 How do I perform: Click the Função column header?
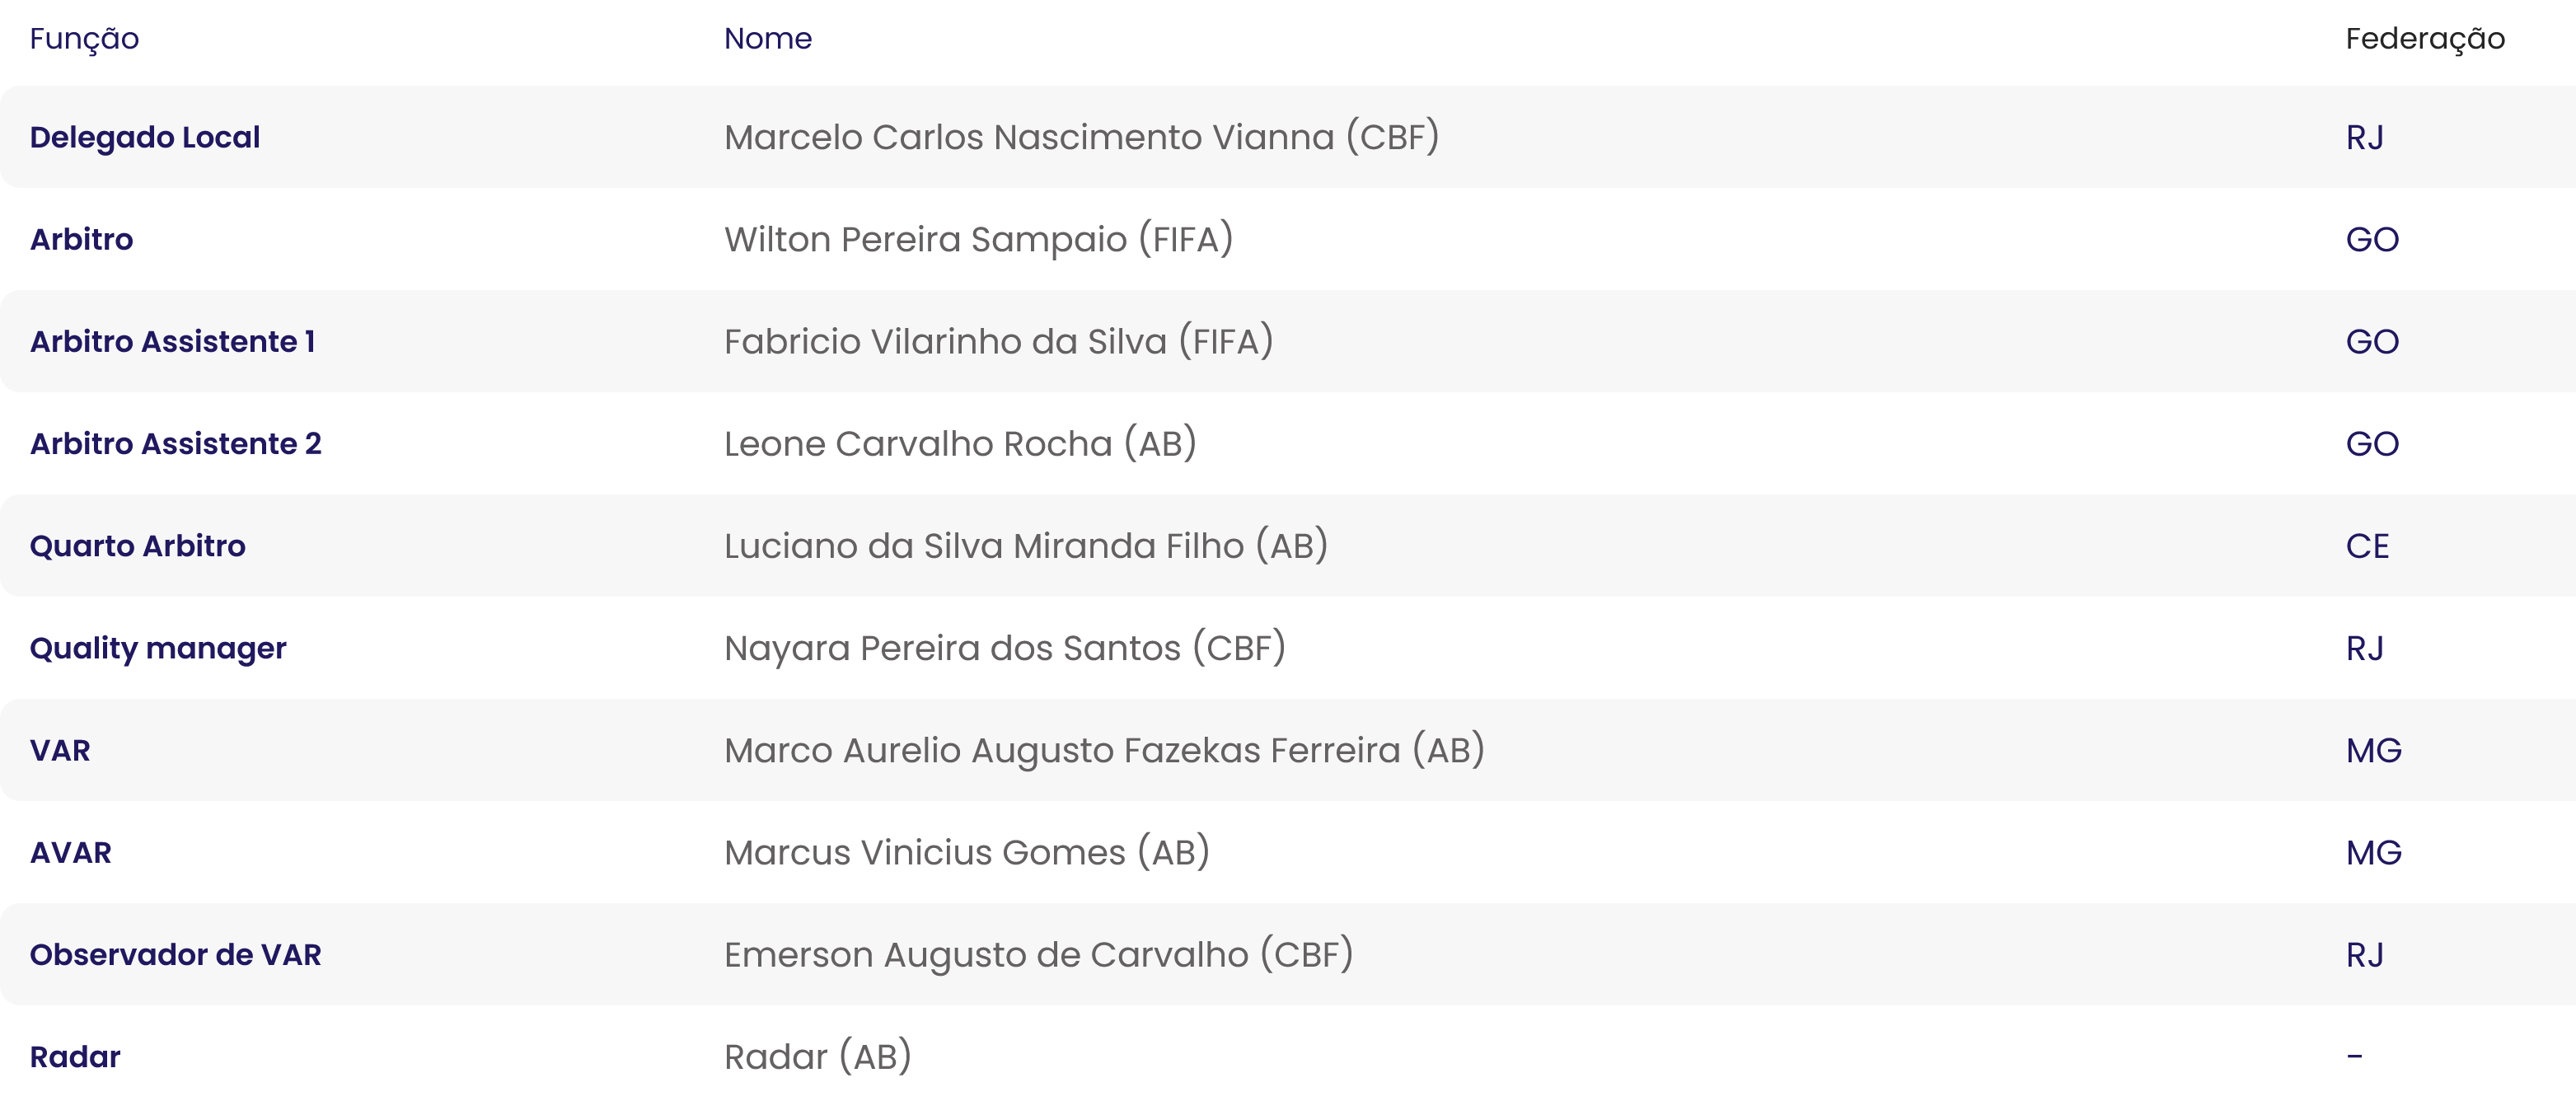(x=84, y=38)
